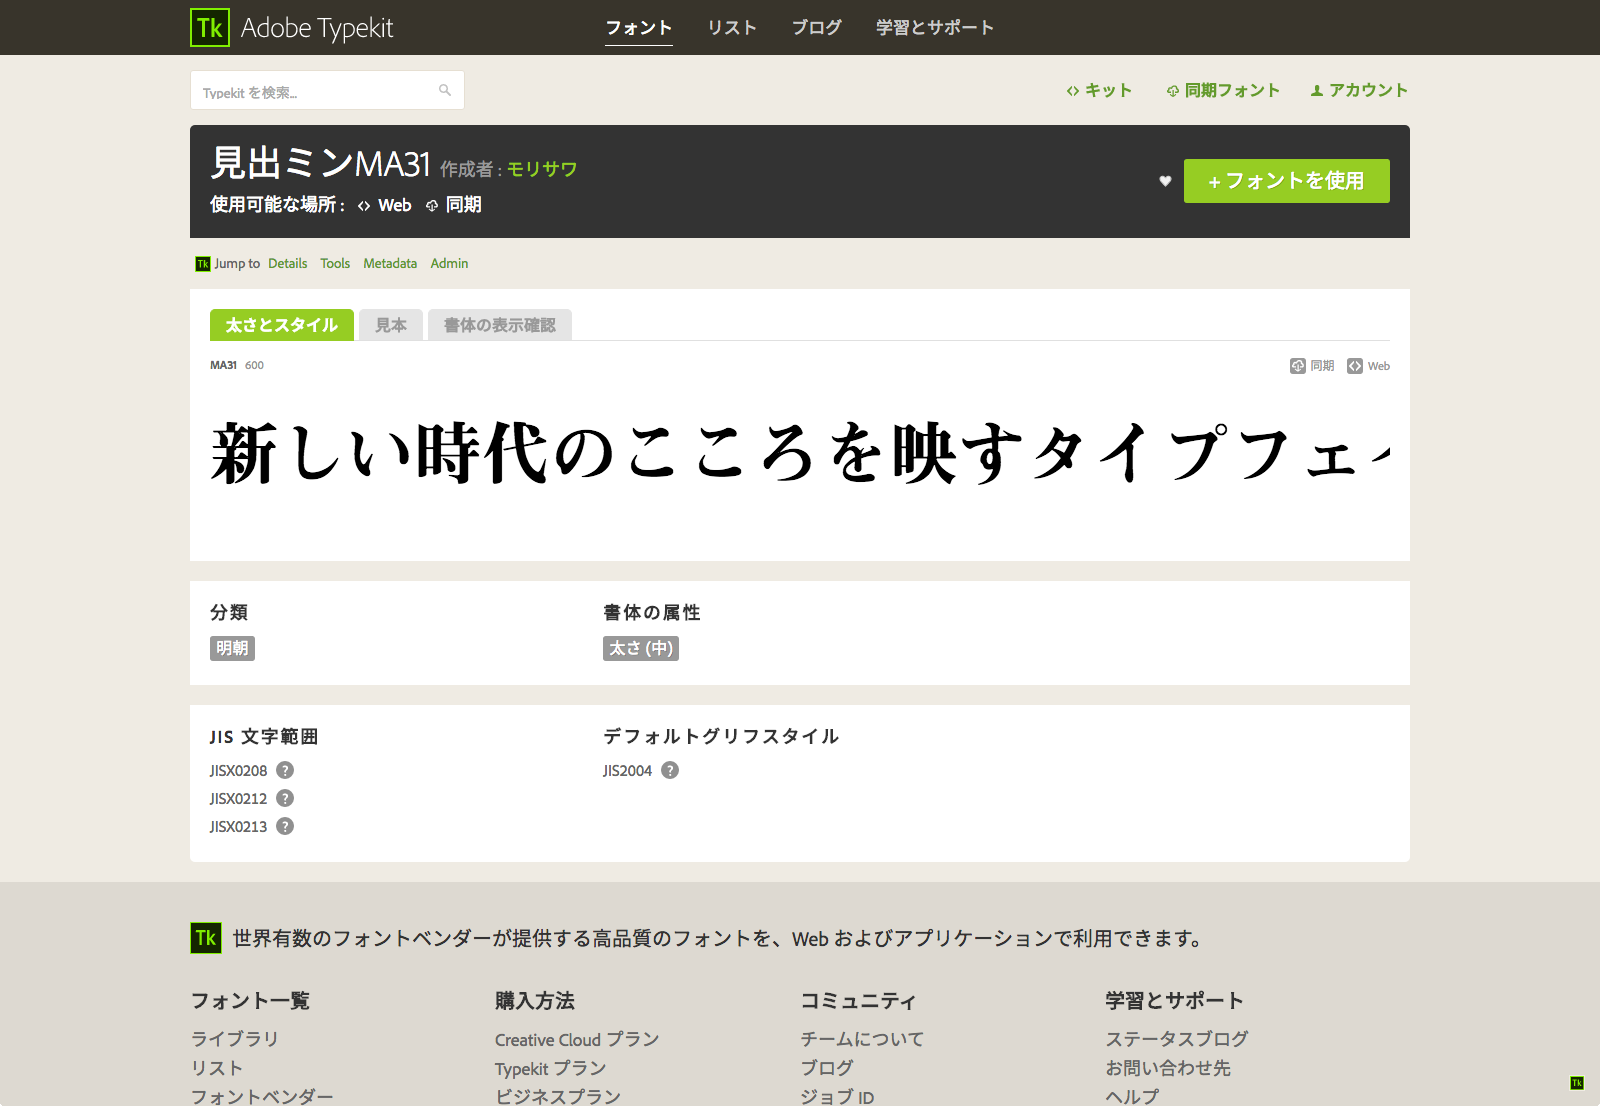This screenshot has height=1106, width=1600.
Task: Click the Web code brackets icon near MA31 sample
Action: 1354,365
